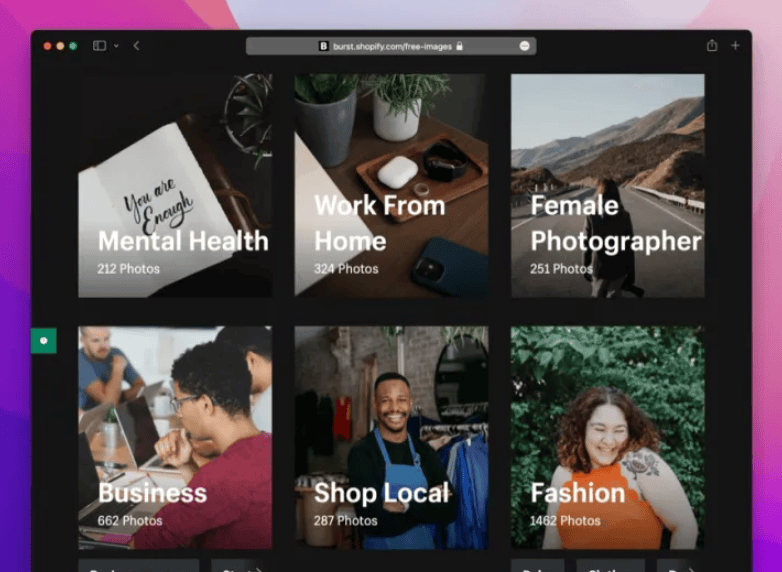Screen dimensions: 782x572
Task: Toggle the Safari sidebar panel icon
Action: [x=99, y=46]
